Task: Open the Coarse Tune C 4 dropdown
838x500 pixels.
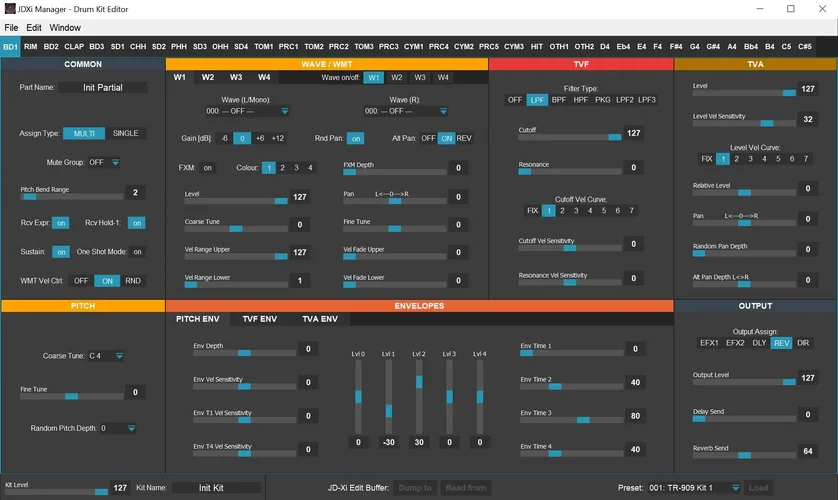Action: (x=106, y=355)
